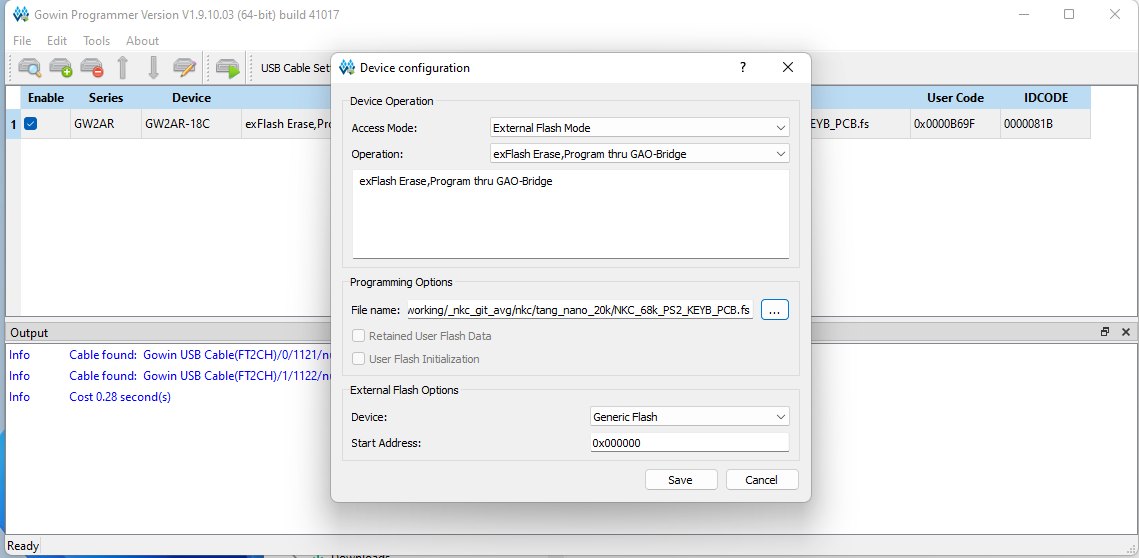Click the User Code column header
Image resolution: width=1139 pixels, height=558 pixels.
coord(955,97)
